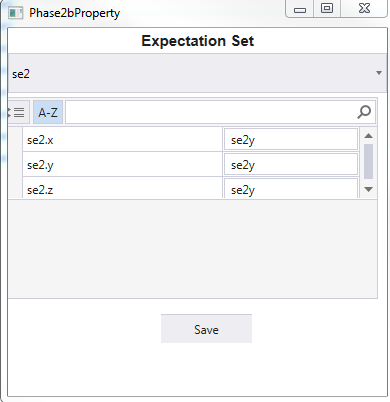Click the magnifier search icon
Screen dimensions: 390x402
pyautogui.click(x=364, y=112)
